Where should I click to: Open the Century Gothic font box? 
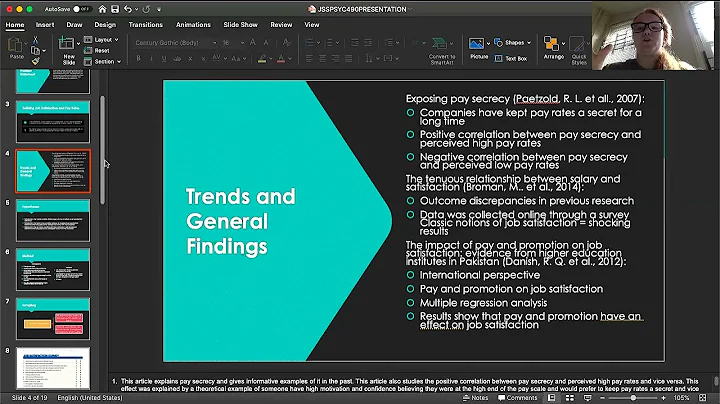pyautogui.click(x=175, y=43)
